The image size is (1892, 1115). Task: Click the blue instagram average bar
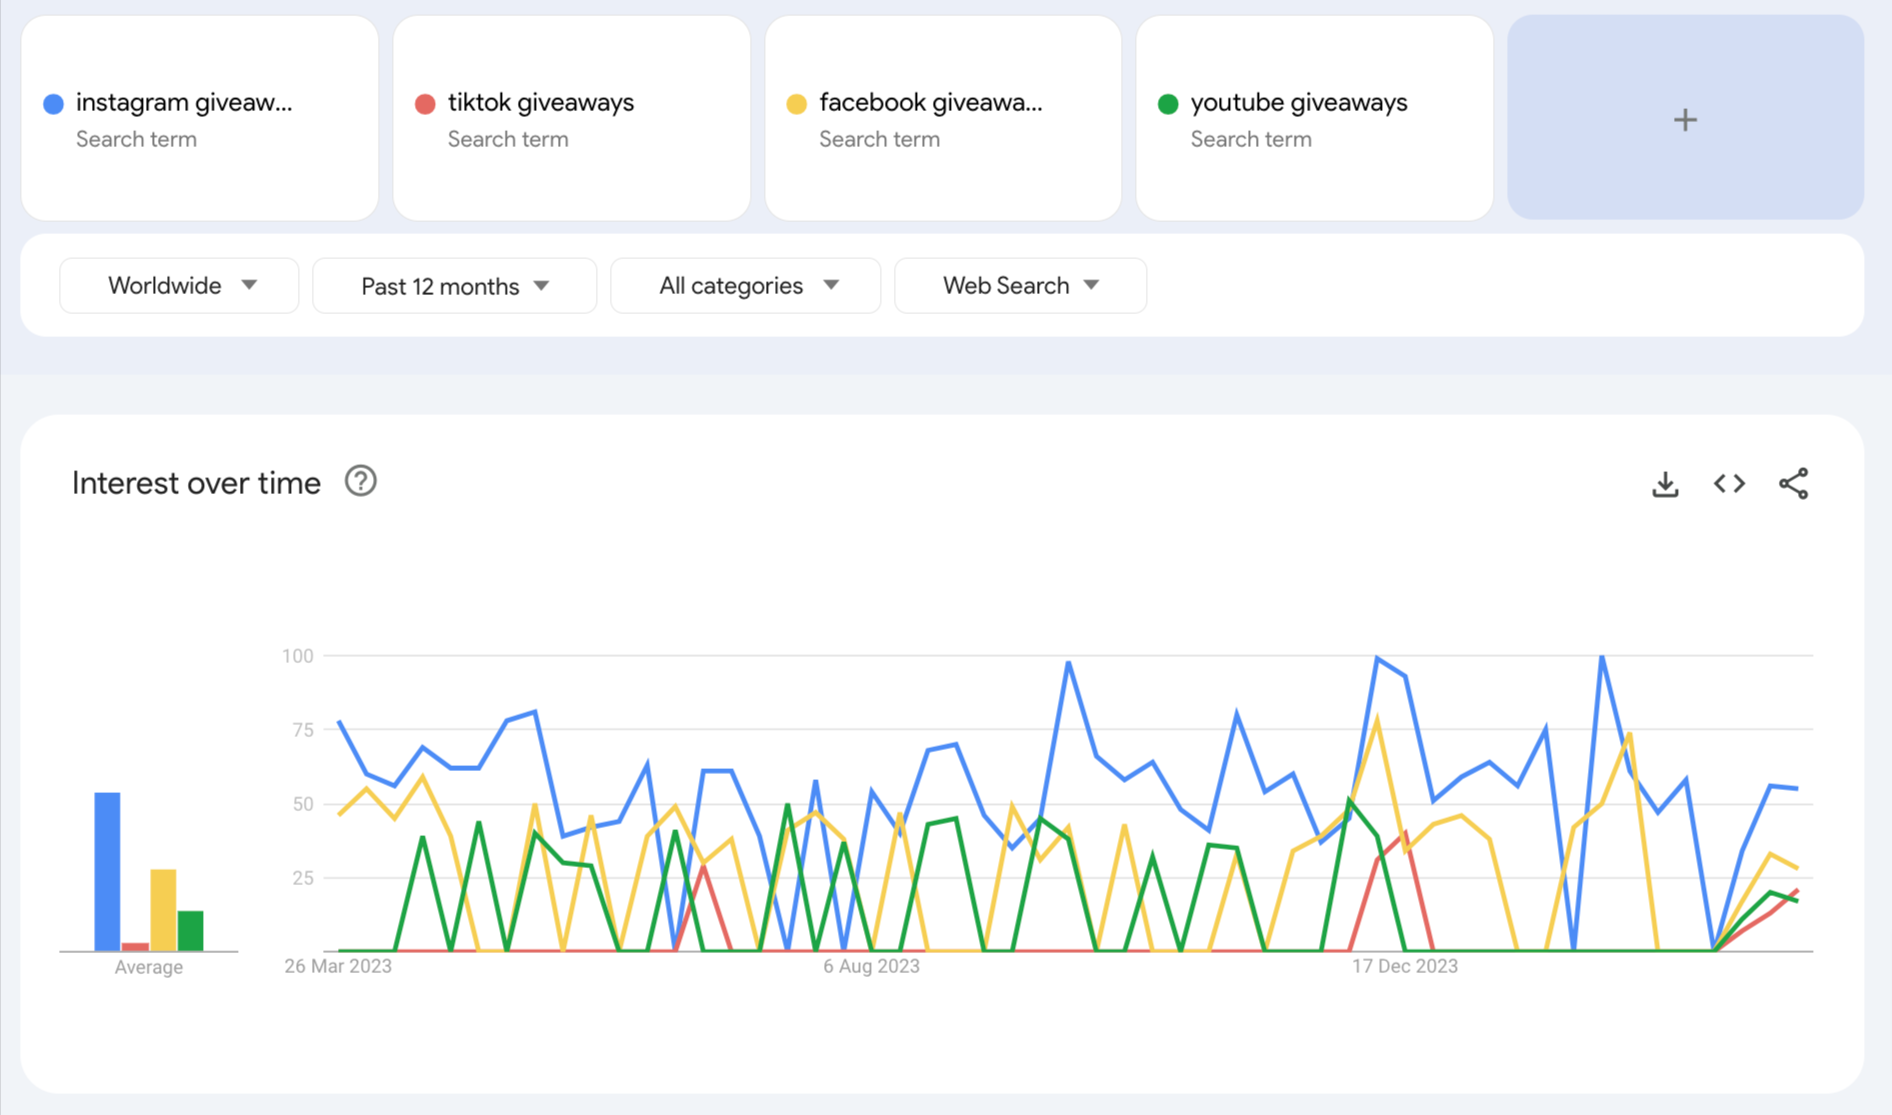tap(107, 870)
